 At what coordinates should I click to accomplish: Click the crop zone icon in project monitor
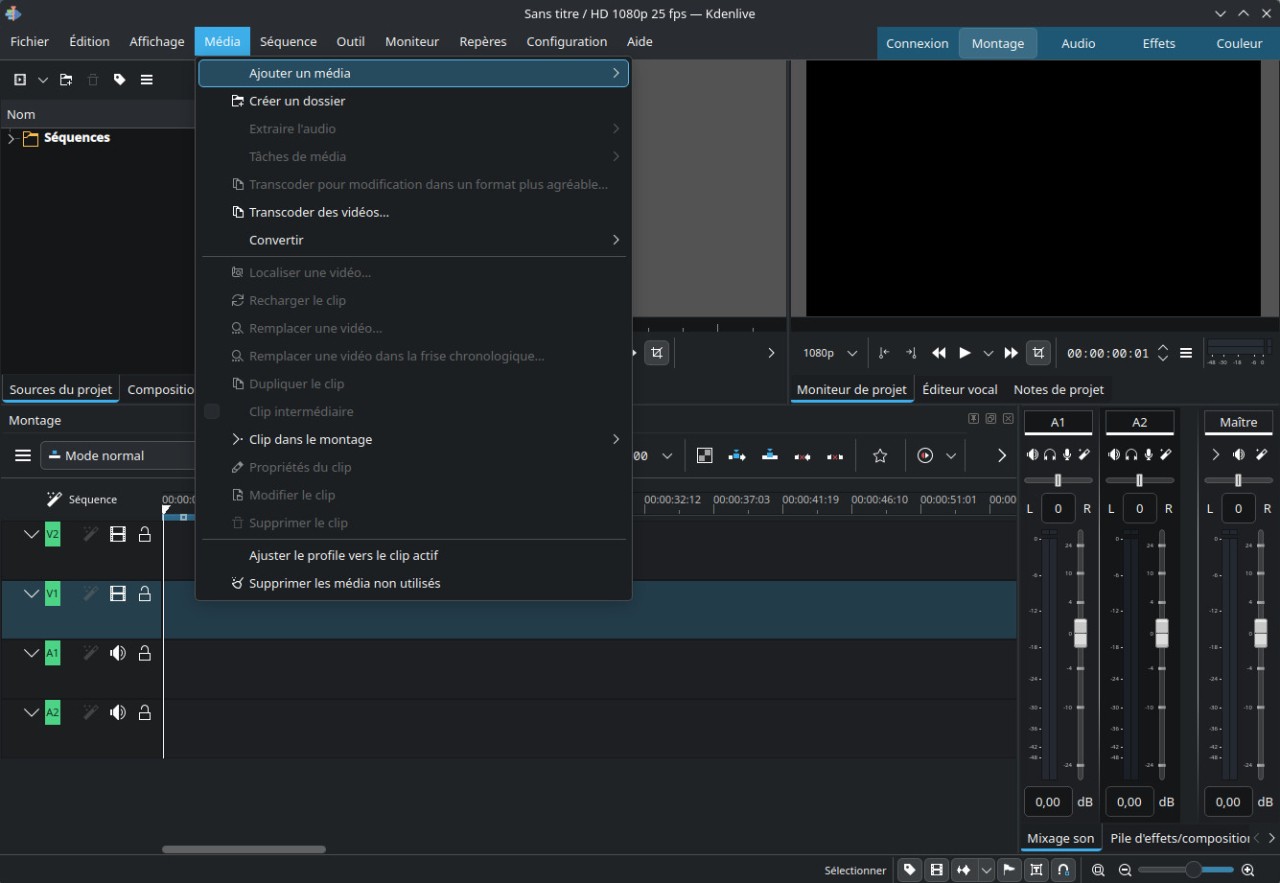tap(1038, 353)
